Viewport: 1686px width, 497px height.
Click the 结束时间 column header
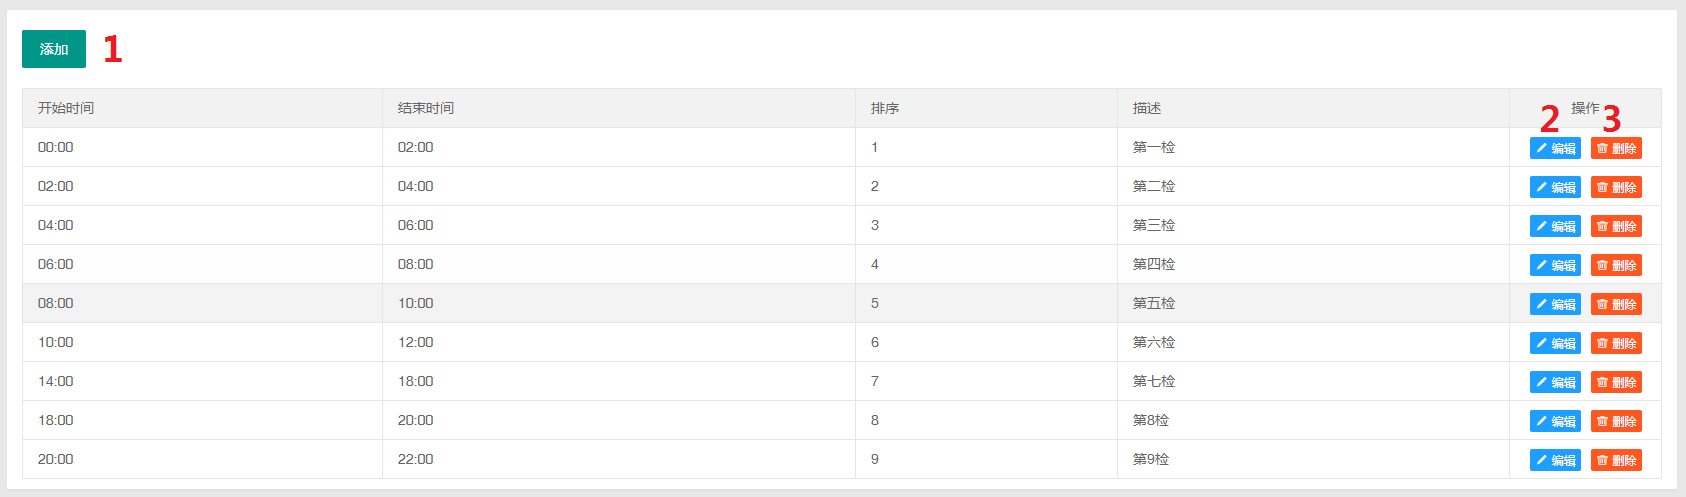[426, 108]
